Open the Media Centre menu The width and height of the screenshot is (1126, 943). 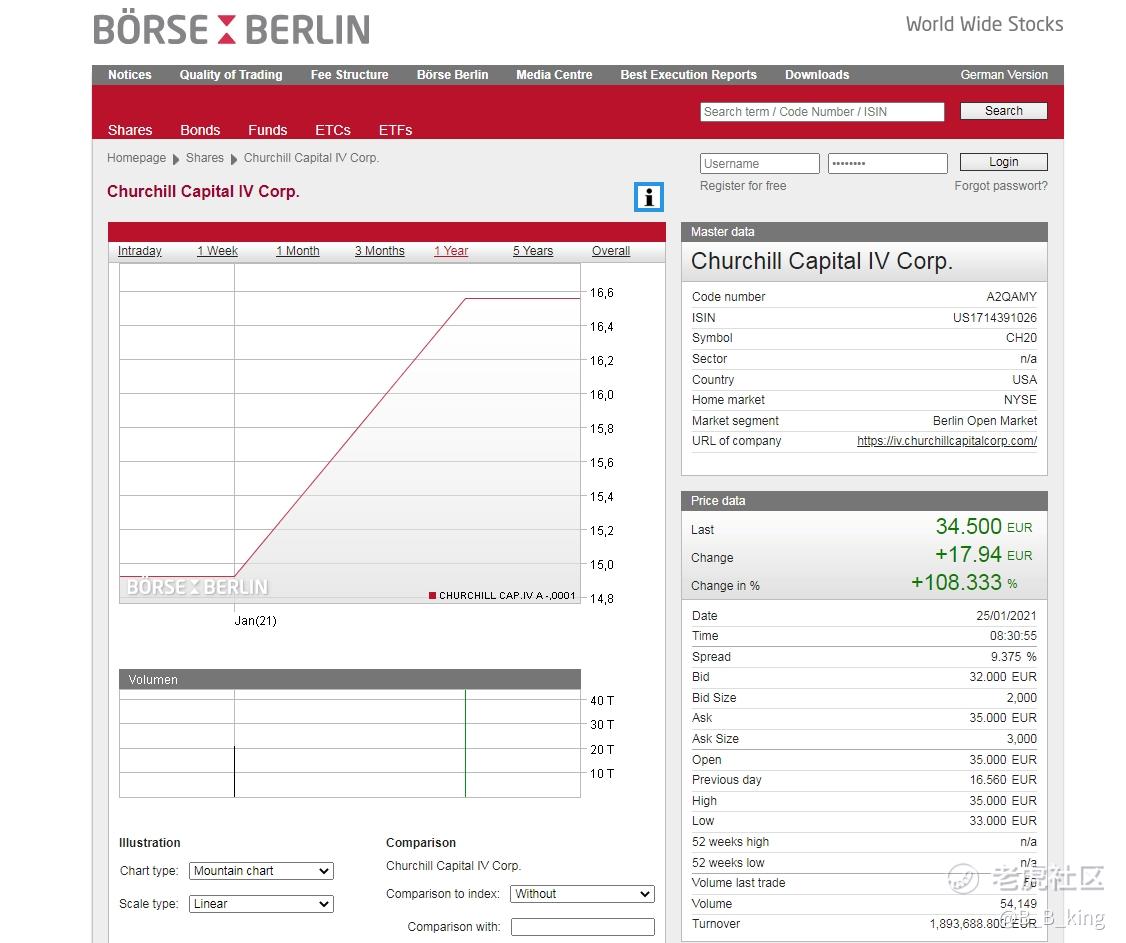click(x=554, y=75)
